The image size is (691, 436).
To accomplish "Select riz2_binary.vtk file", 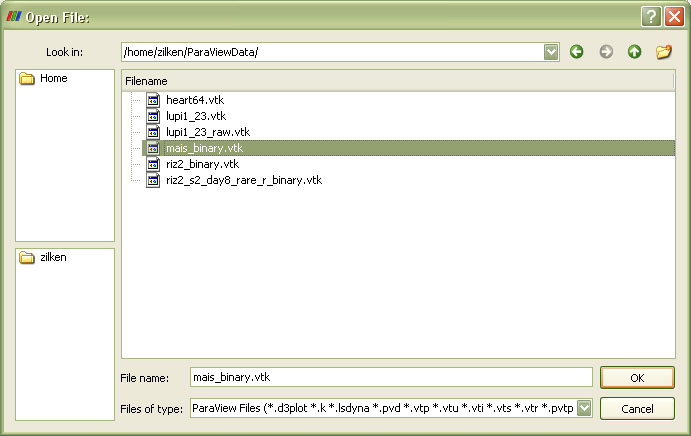I will pyautogui.click(x=202, y=164).
